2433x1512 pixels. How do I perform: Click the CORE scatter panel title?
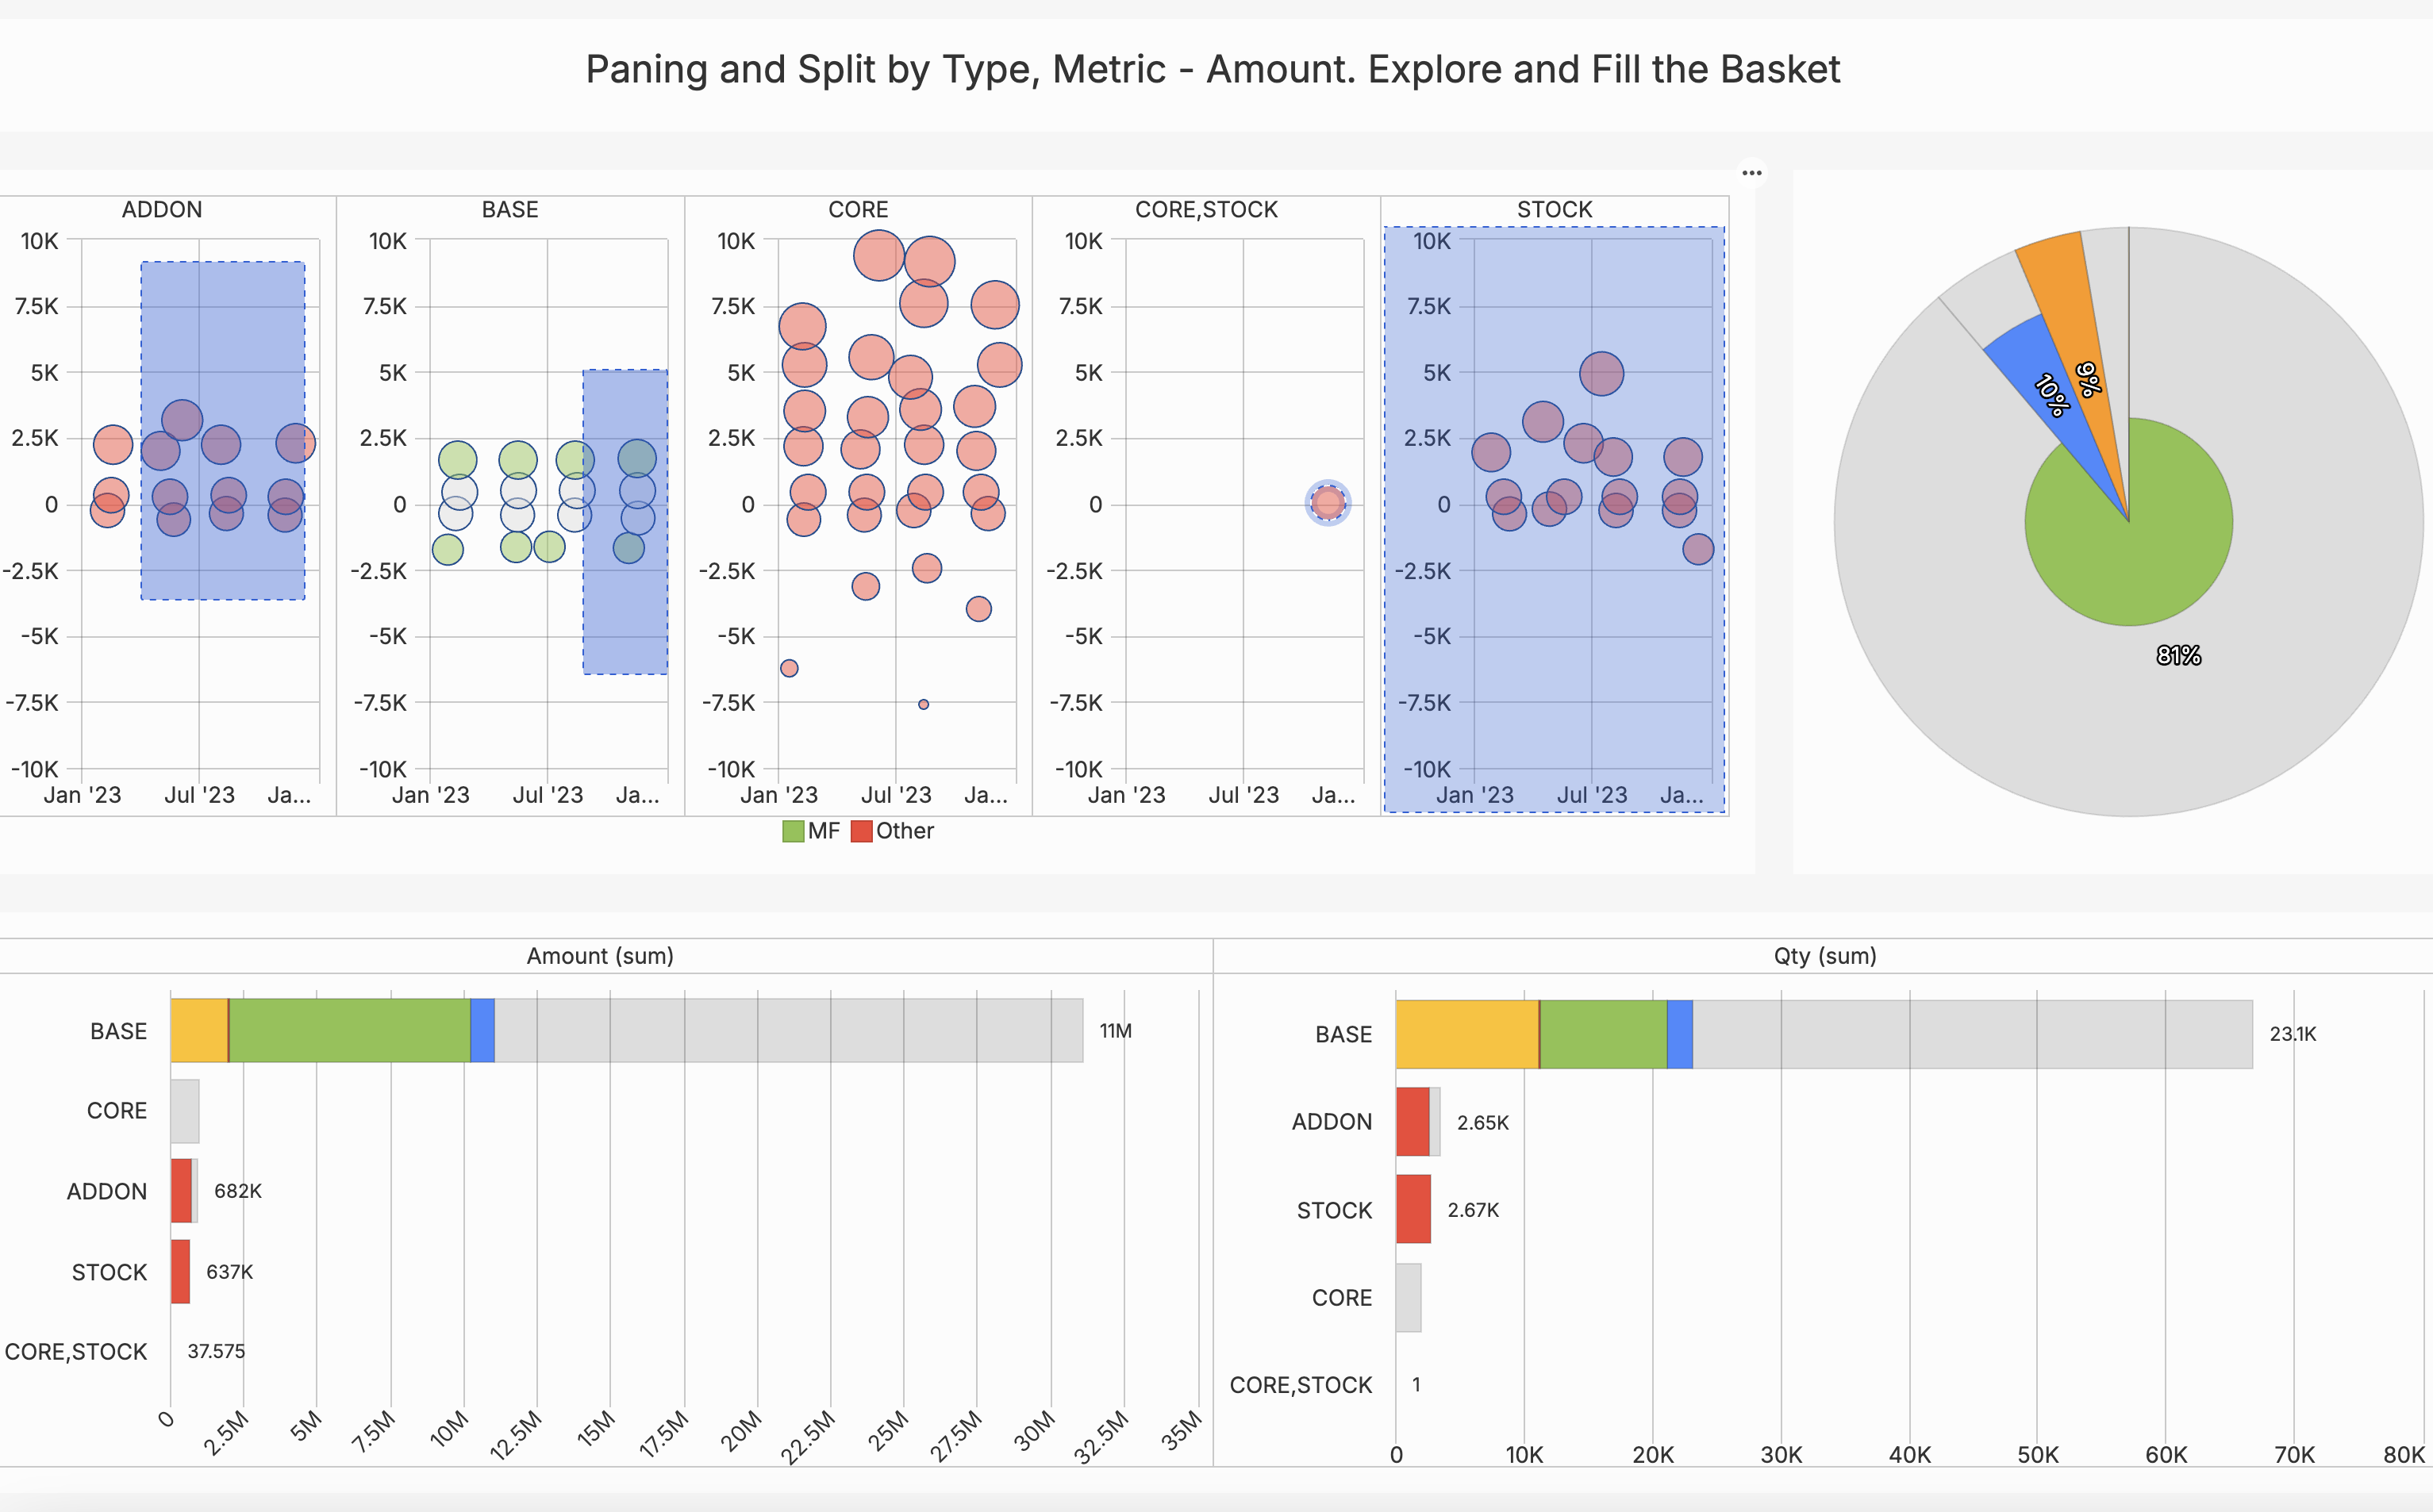point(858,210)
